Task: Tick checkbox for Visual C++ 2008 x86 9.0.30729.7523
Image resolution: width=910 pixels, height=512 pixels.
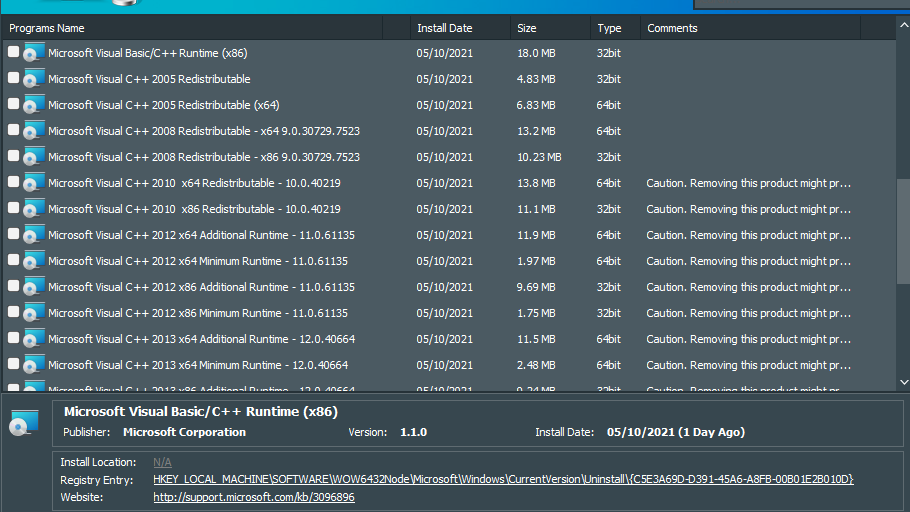Action: click(x=13, y=156)
